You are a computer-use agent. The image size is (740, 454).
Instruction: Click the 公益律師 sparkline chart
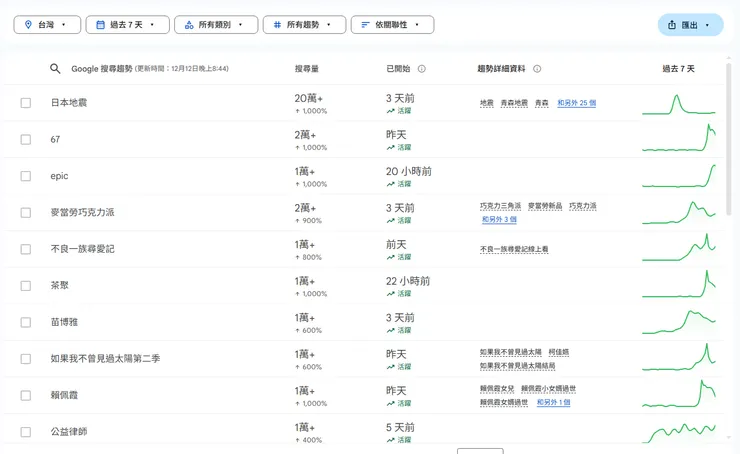[x=679, y=432]
